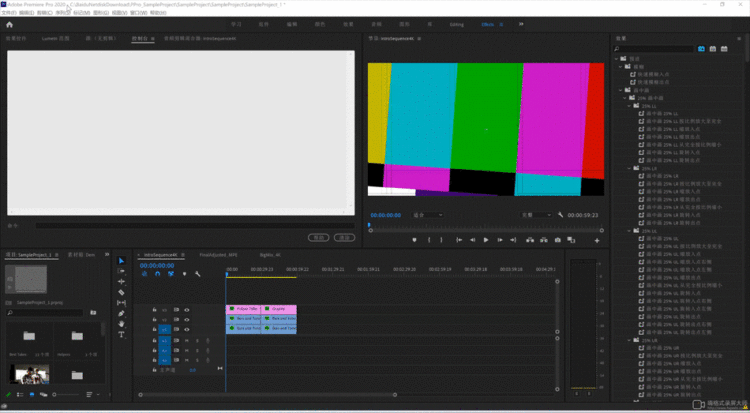Select the Pen tool
Image resolution: width=750 pixels, height=413 pixels.
[x=122, y=313]
